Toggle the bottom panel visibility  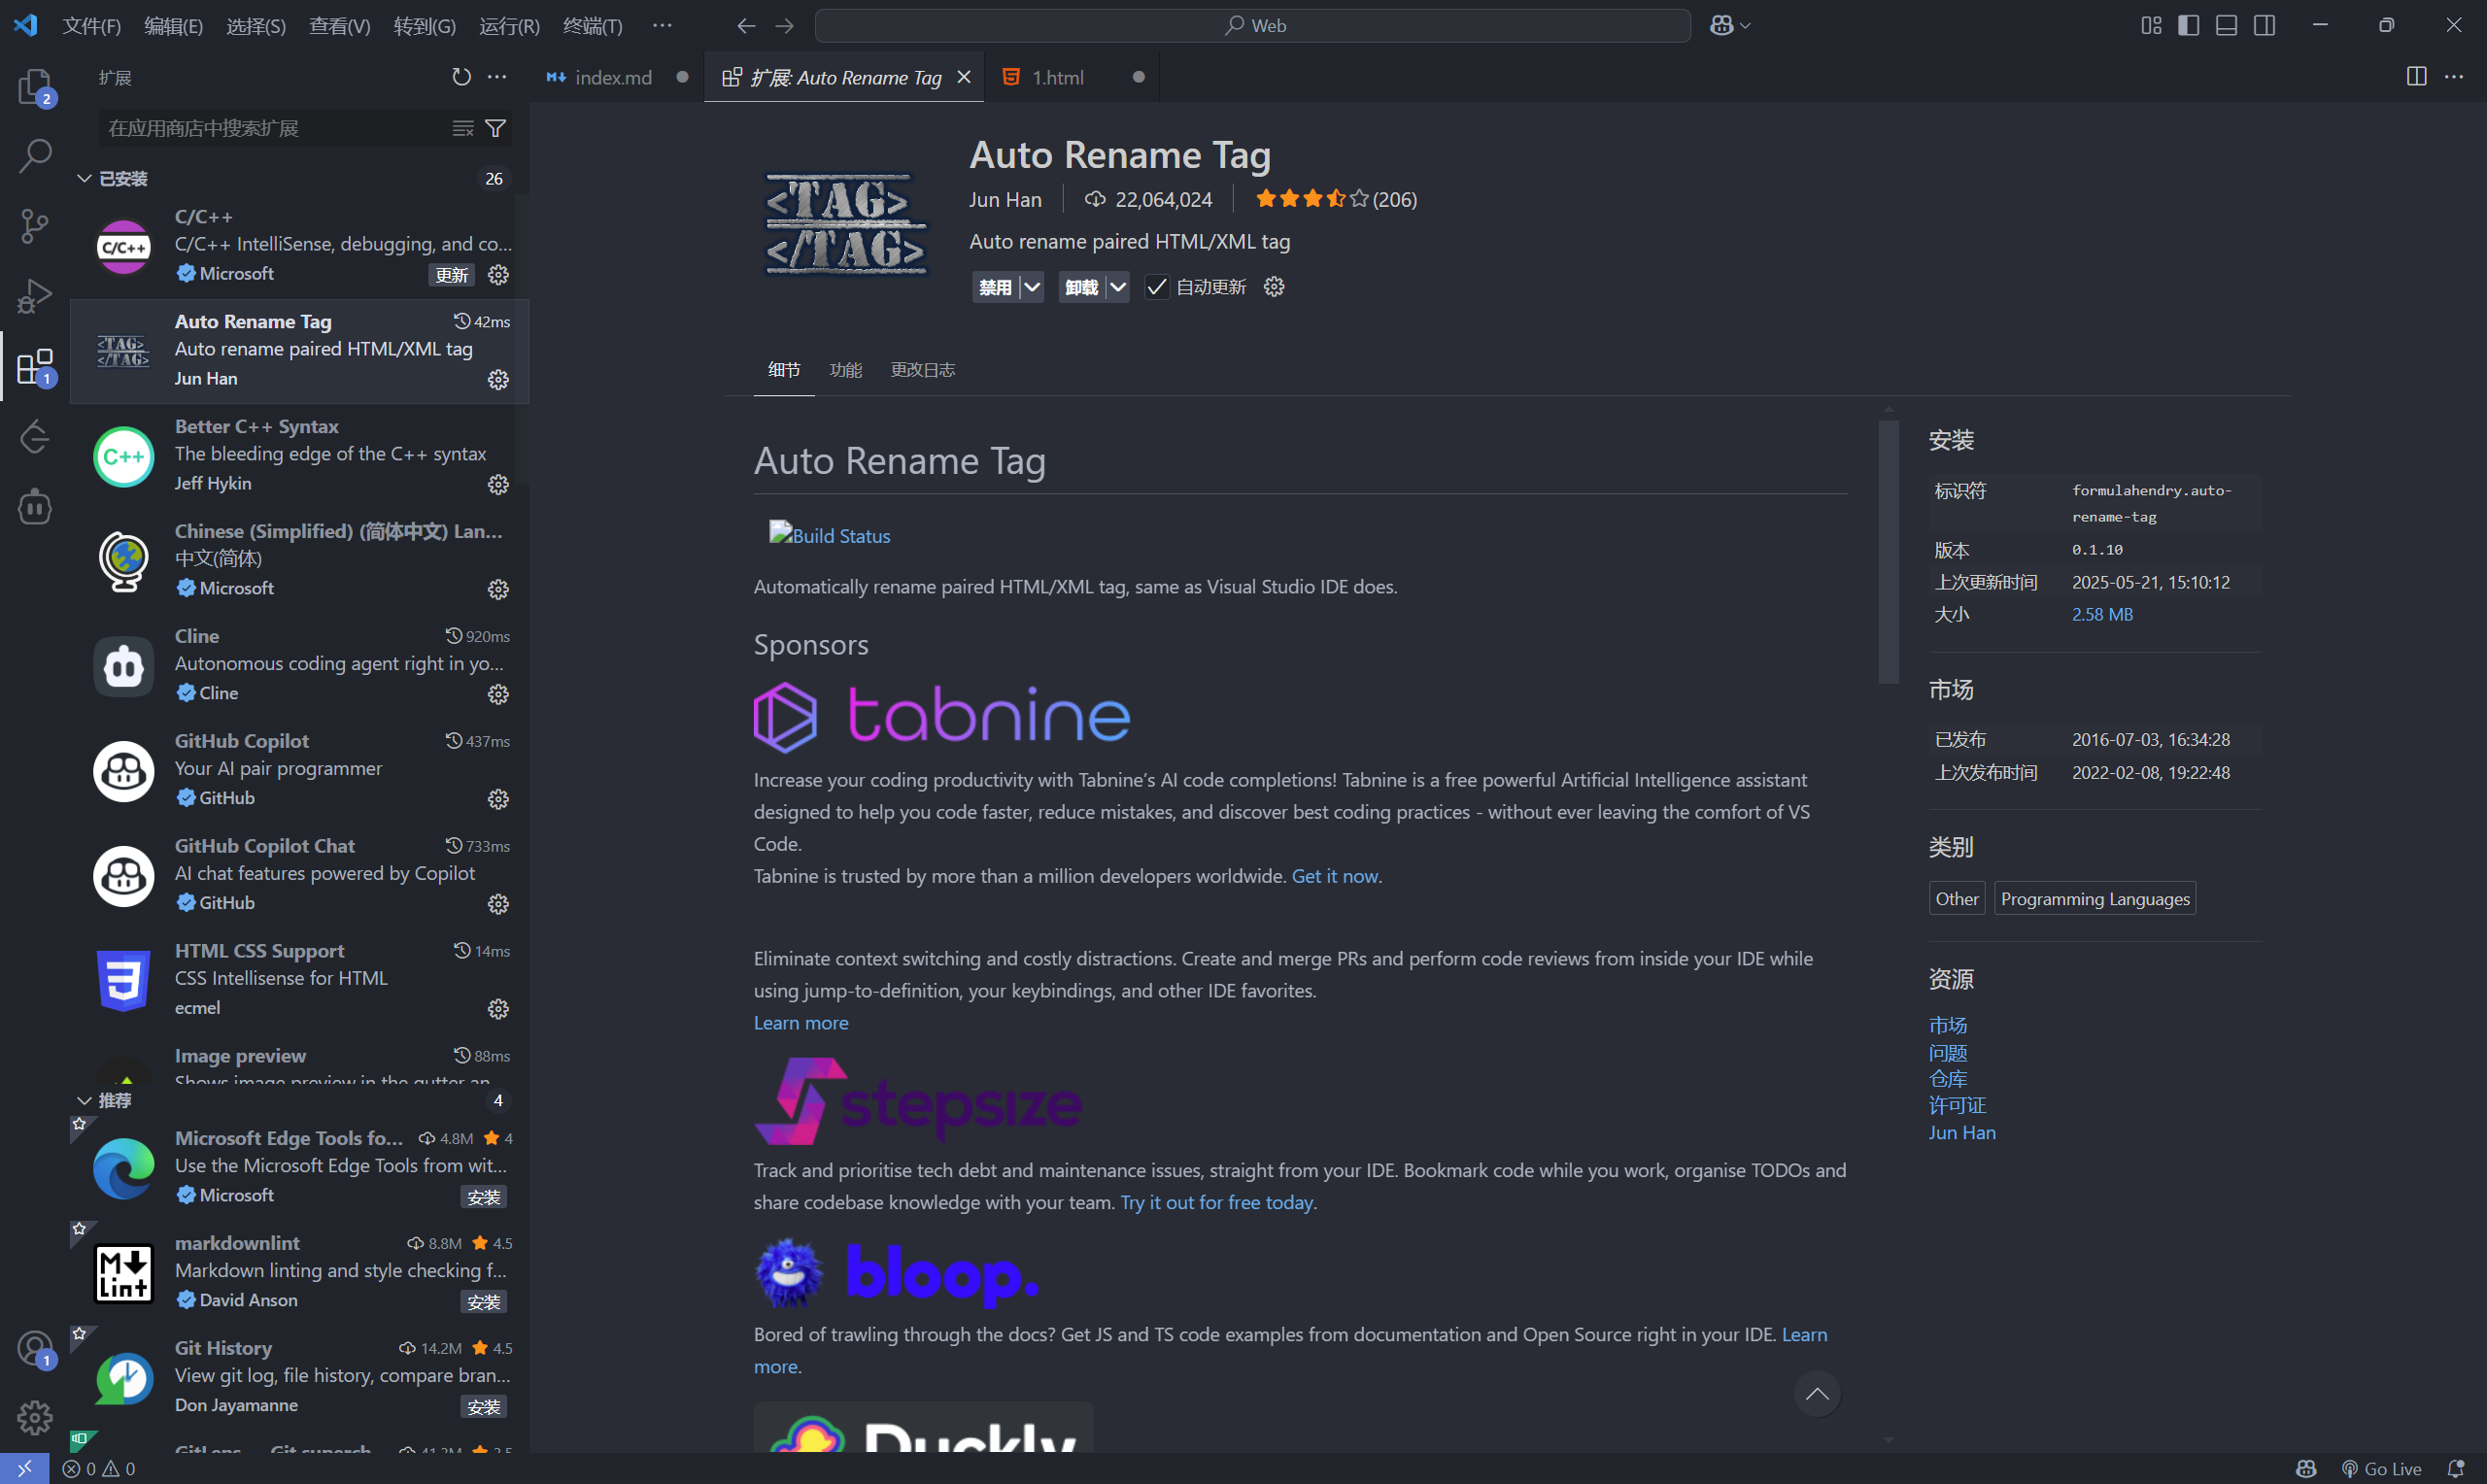pos(2227,25)
